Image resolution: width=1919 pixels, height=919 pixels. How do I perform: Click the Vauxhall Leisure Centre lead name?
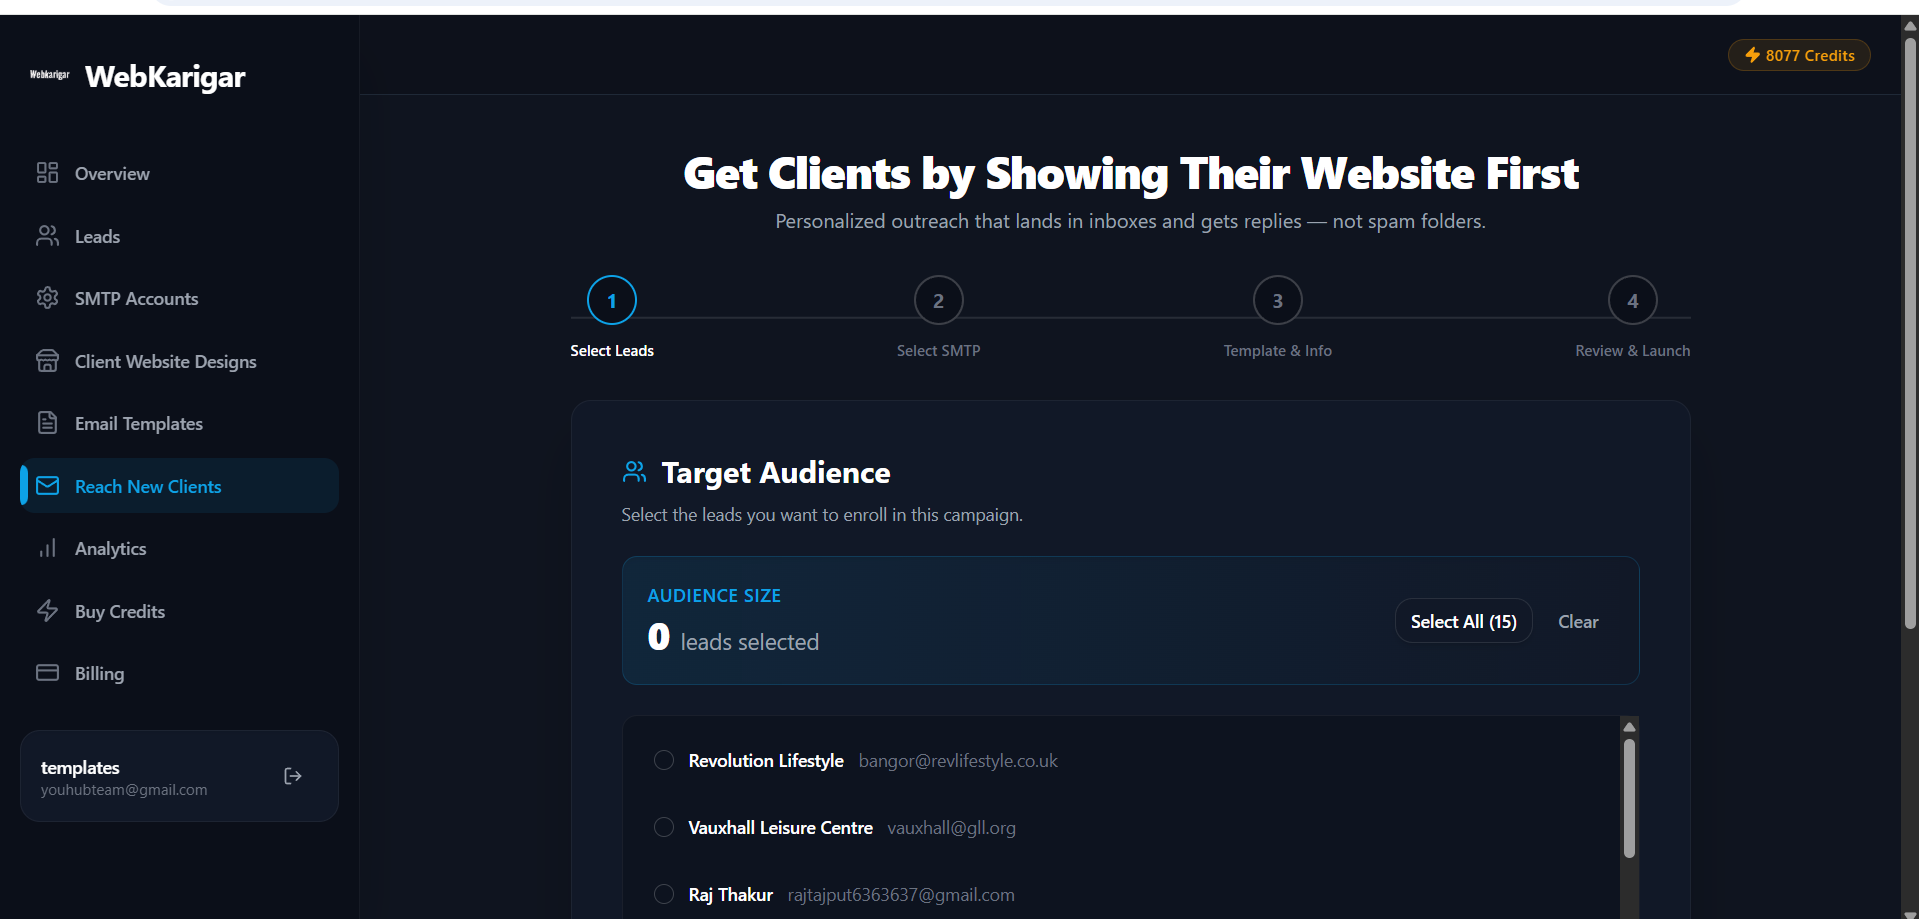coord(780,827)
